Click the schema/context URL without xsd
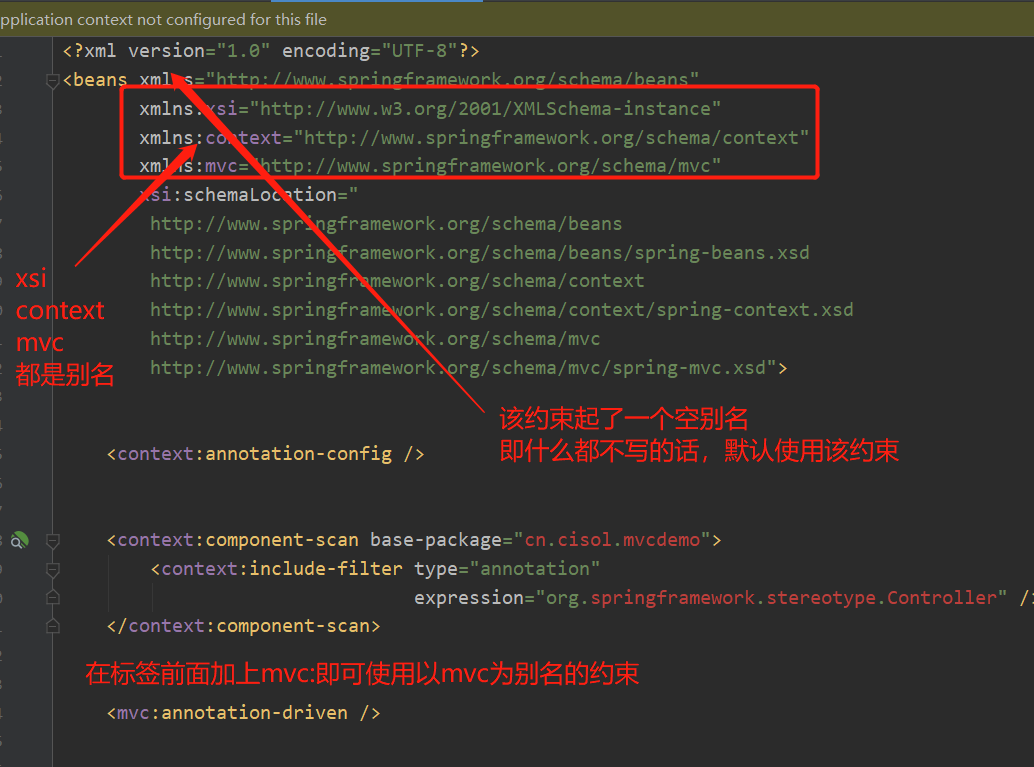The image size is (1034, 767). [397, 282]
